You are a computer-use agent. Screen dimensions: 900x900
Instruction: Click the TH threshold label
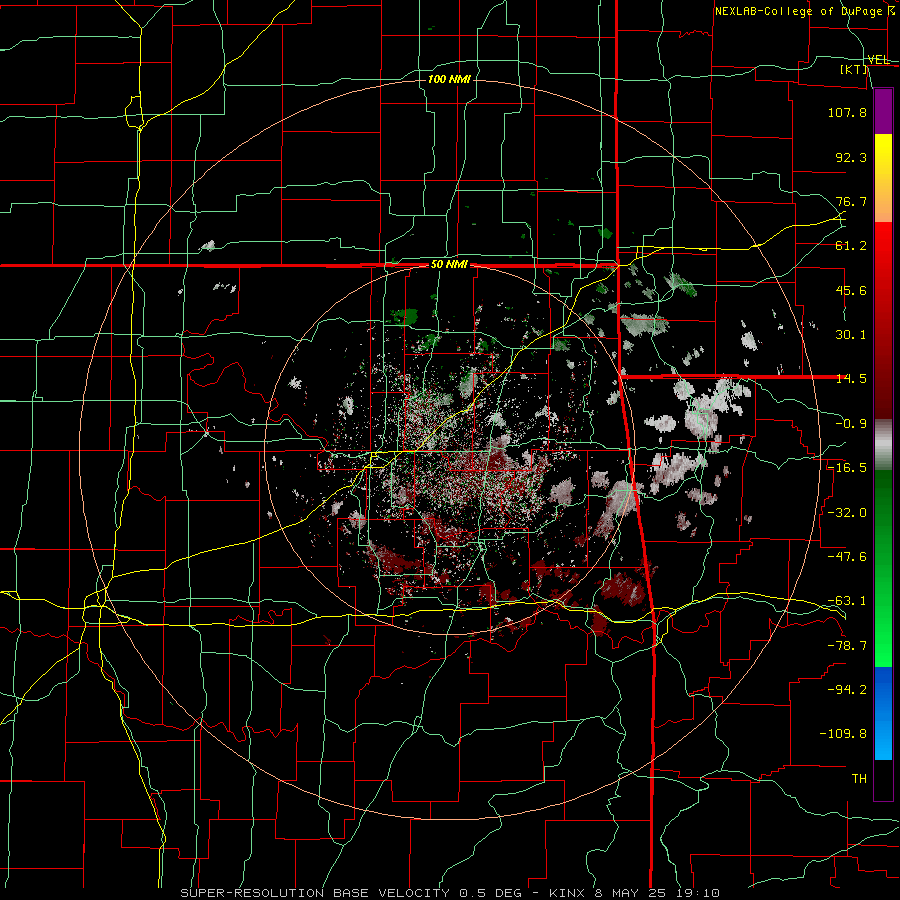859,779
